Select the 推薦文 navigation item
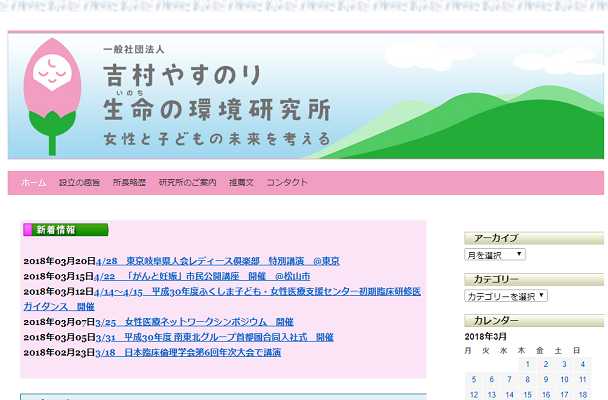 click(x=241, y=183)
